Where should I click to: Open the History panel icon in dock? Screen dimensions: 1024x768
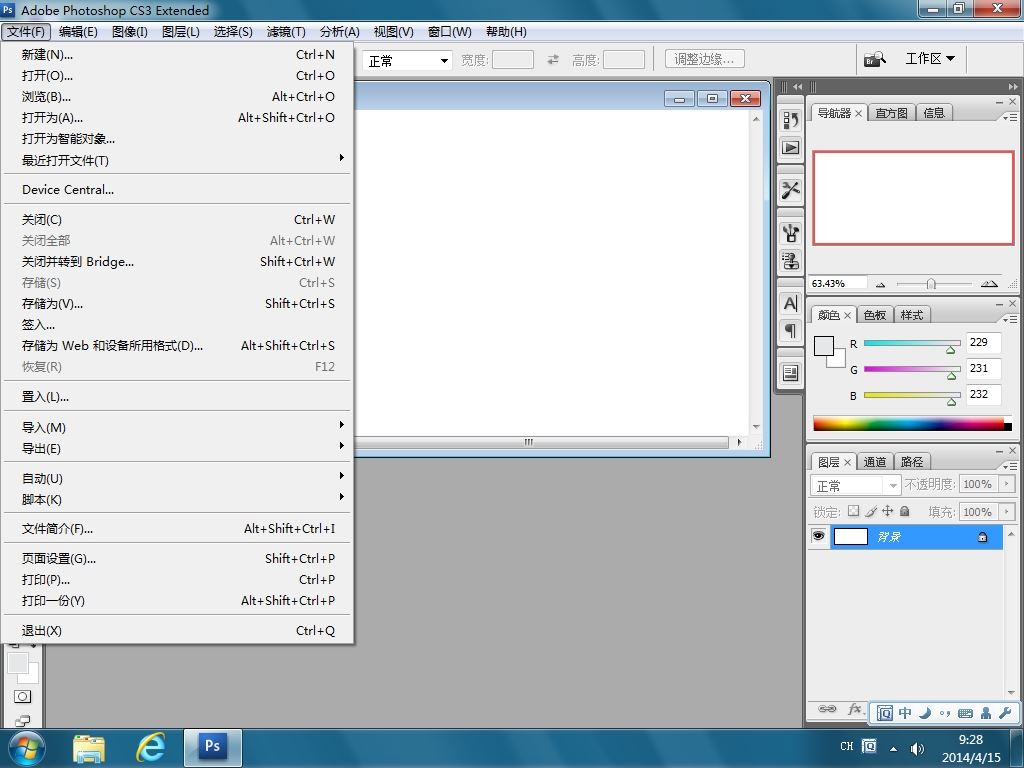(x=790, y=120)
